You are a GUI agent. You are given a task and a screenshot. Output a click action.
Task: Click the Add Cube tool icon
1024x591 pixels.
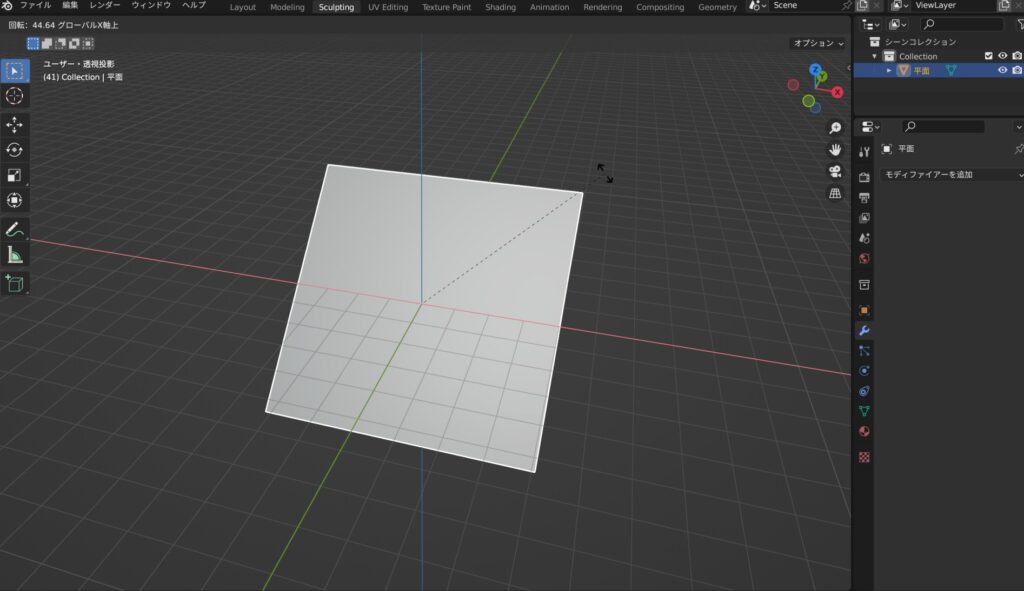(x=15, y=284)
